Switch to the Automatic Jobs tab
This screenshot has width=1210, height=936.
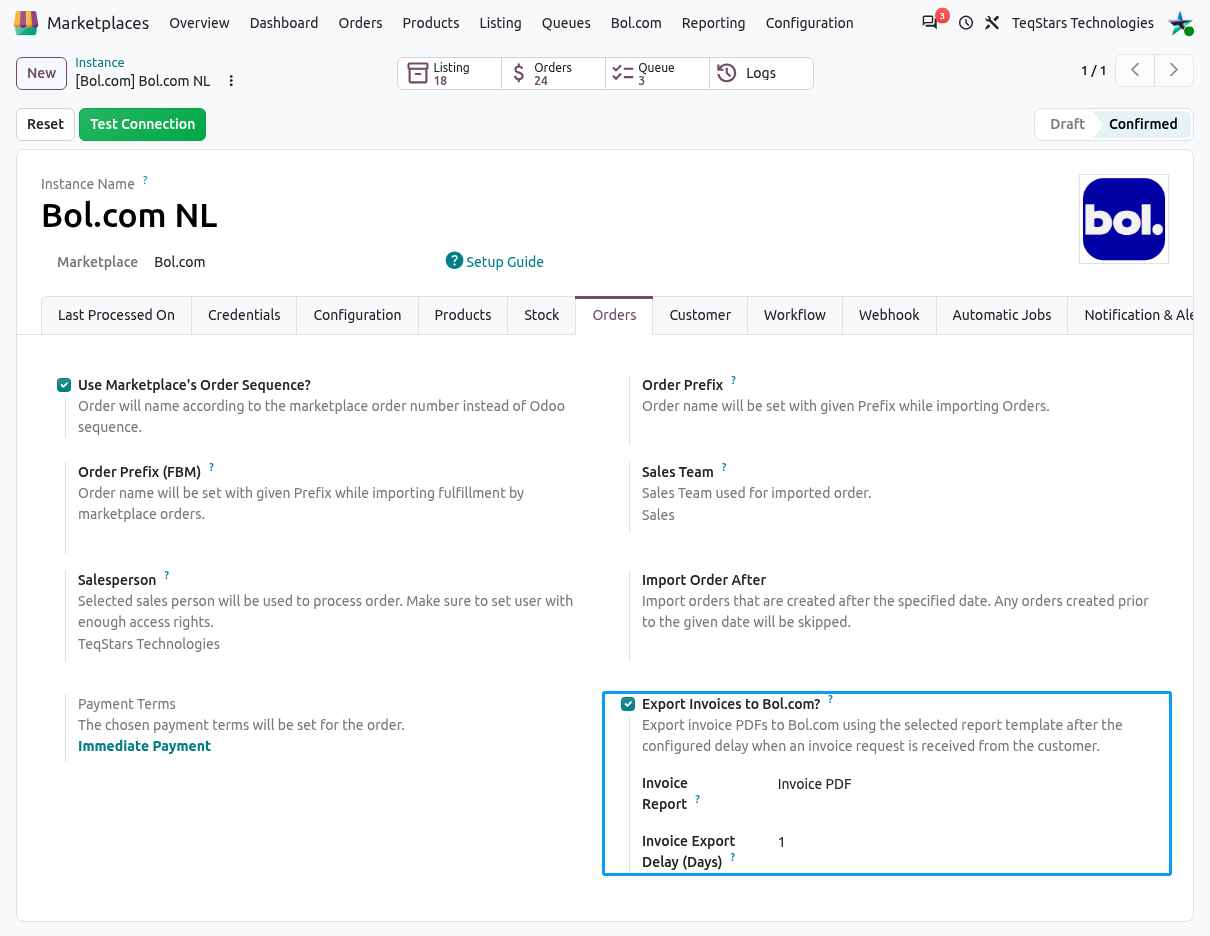pyautogui.click(x=1002, y=315)
